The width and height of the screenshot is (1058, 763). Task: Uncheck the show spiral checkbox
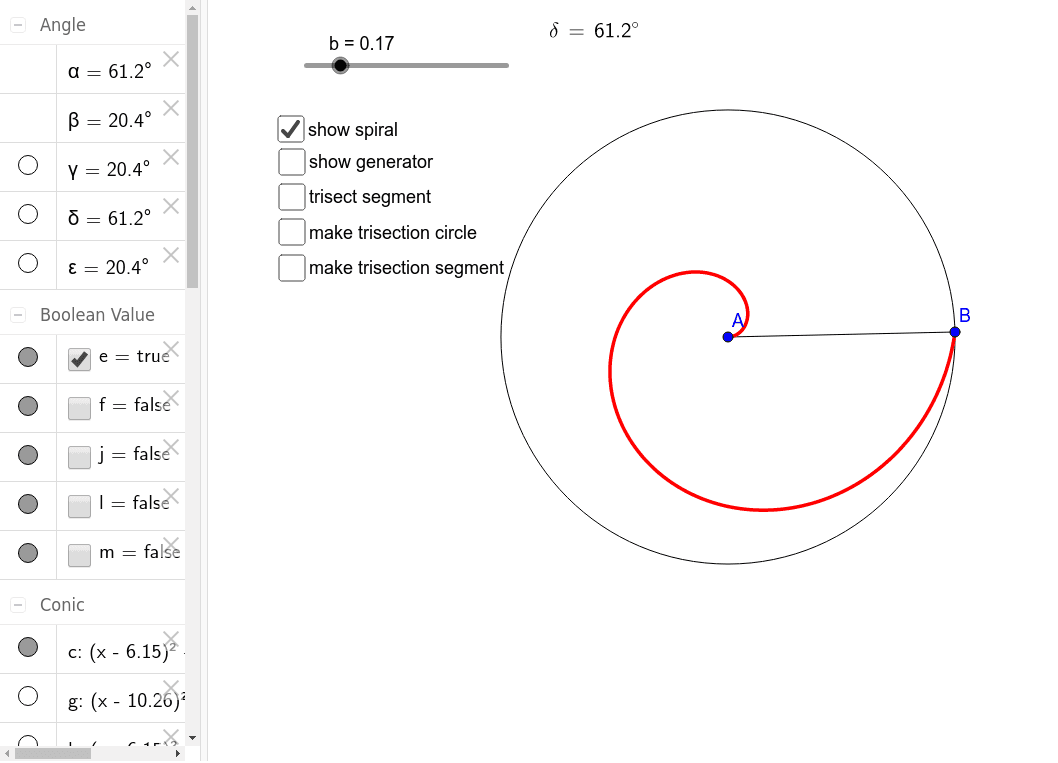point(291,129)
